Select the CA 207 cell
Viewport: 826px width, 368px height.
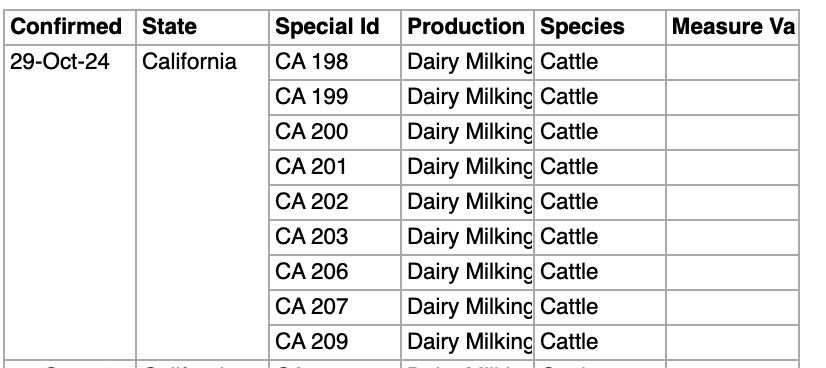[x=335, y=307]
